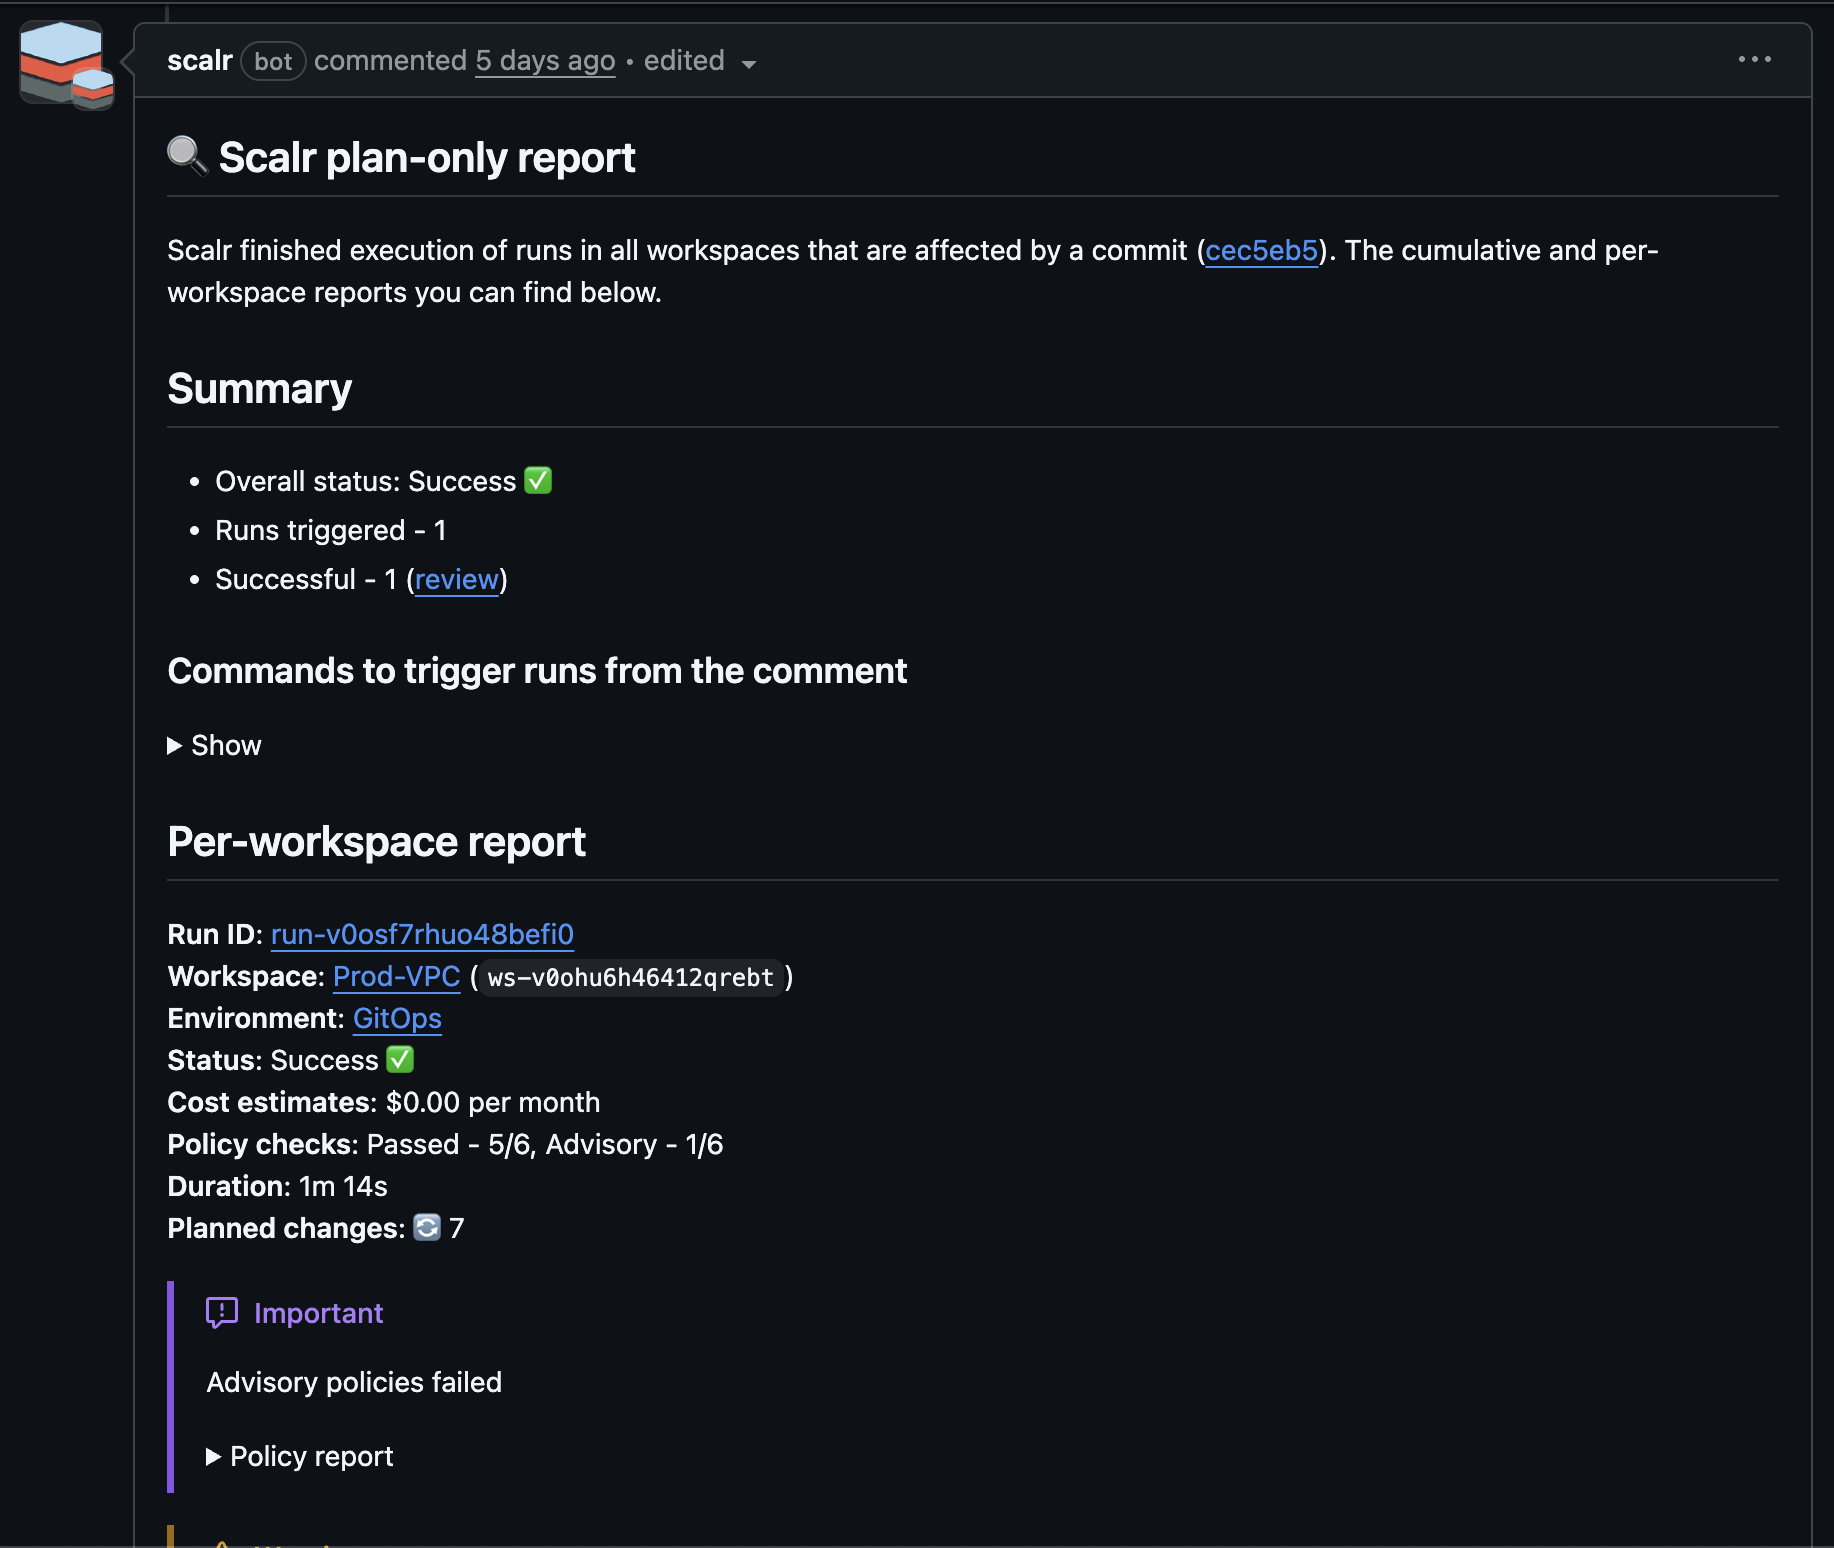Click the 'Important' callout title
1834x1548 pixels.
coord(318,1313)
